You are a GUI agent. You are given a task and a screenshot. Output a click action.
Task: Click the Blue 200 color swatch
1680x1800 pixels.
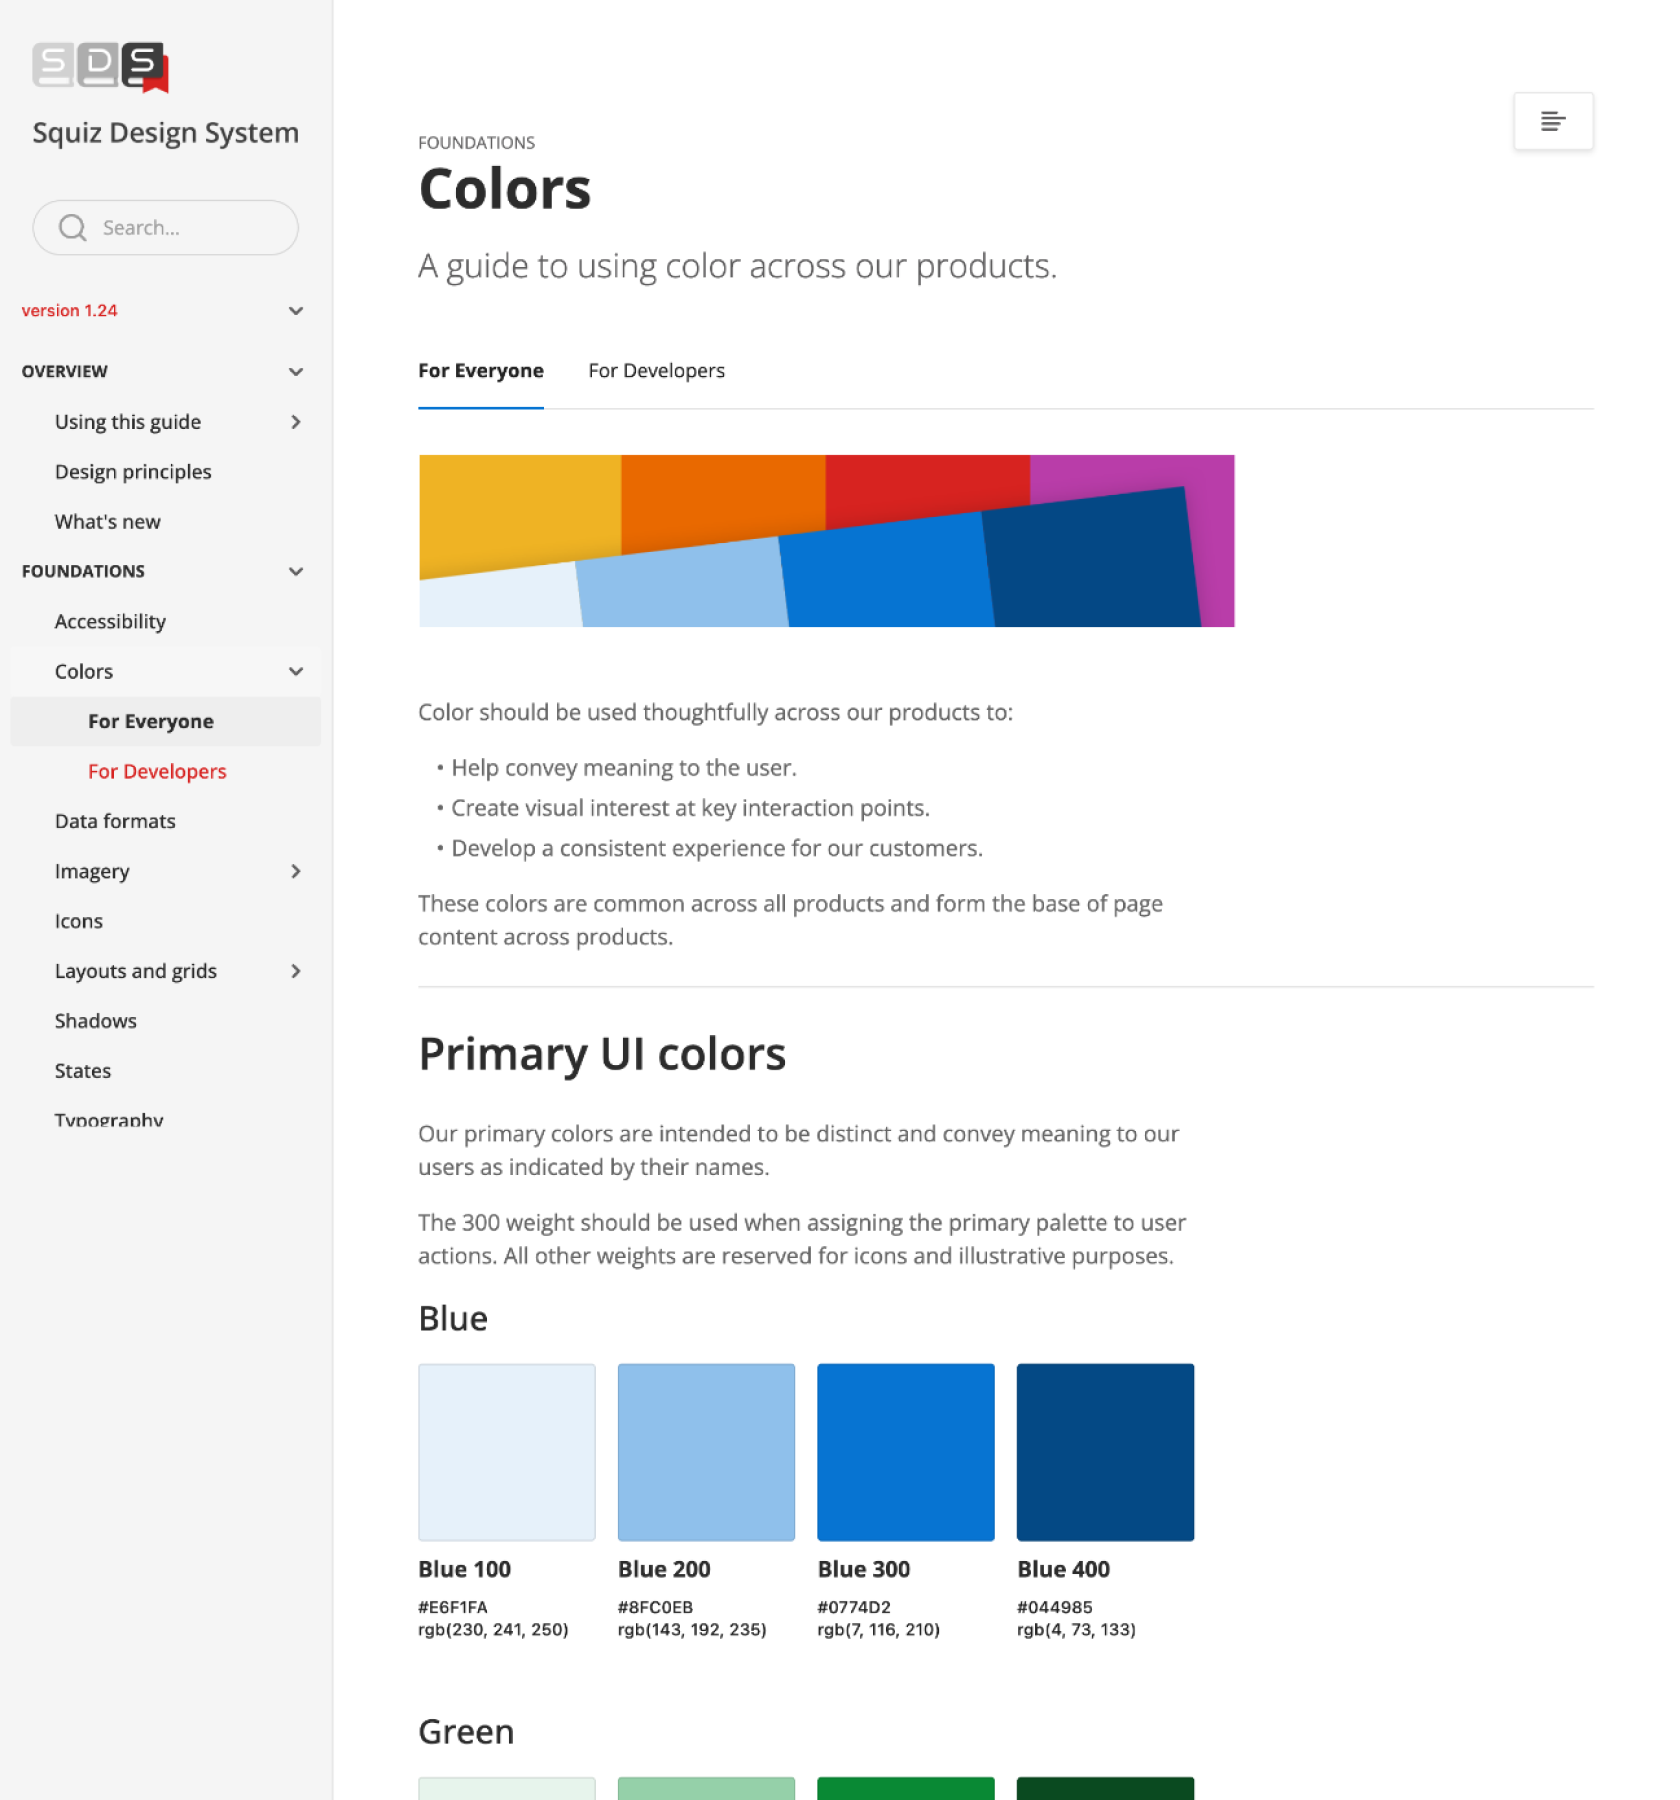pyautogui.click(x=706, y=1452)
